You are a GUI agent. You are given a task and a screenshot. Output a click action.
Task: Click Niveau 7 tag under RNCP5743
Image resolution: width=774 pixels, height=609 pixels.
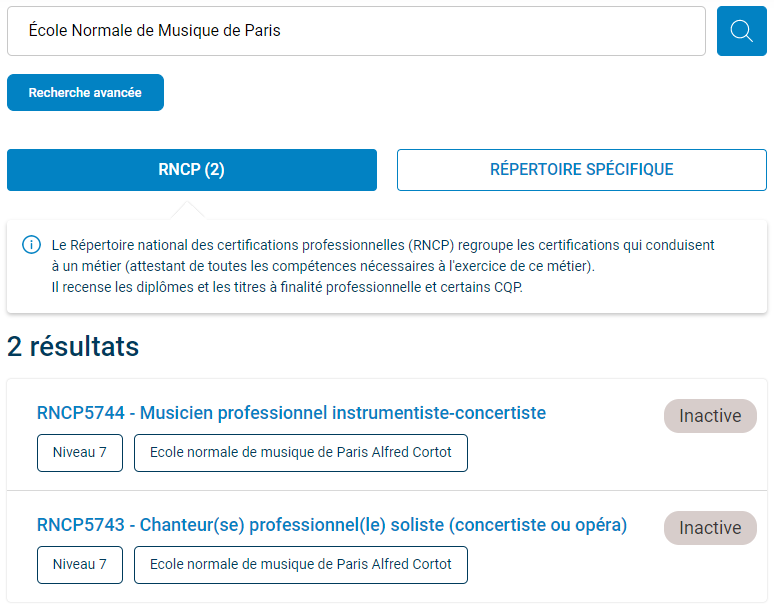(x=80, y=565)
